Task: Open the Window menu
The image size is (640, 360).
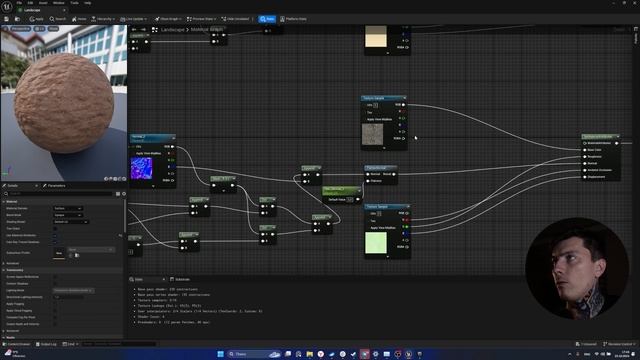Action: tap(58, 3)
